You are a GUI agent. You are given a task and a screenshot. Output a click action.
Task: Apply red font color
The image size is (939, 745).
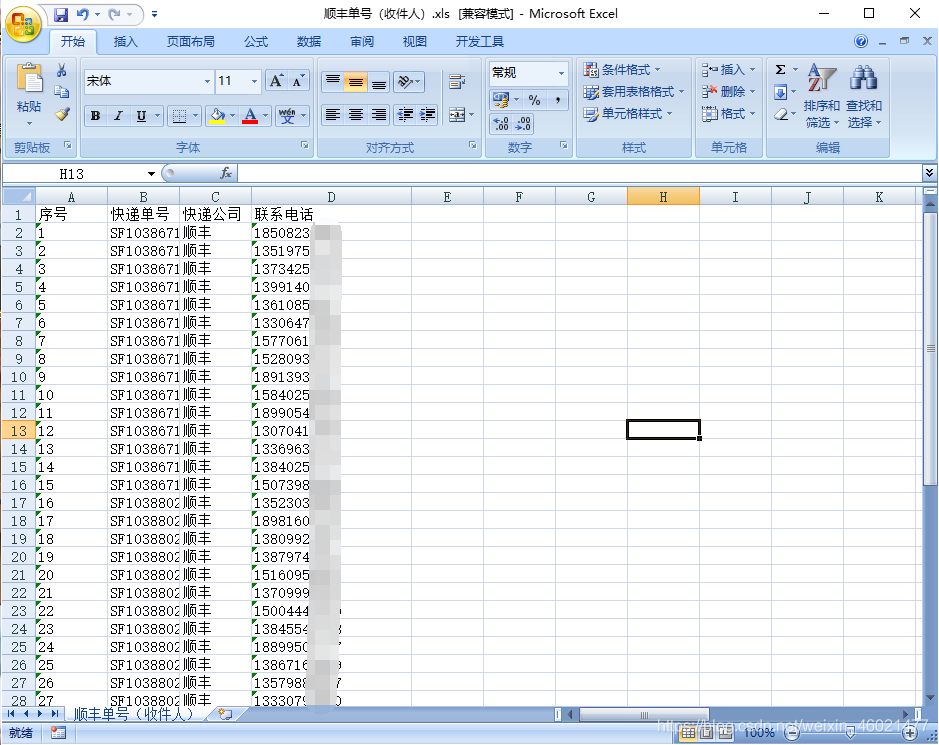[x=250, y=116]
